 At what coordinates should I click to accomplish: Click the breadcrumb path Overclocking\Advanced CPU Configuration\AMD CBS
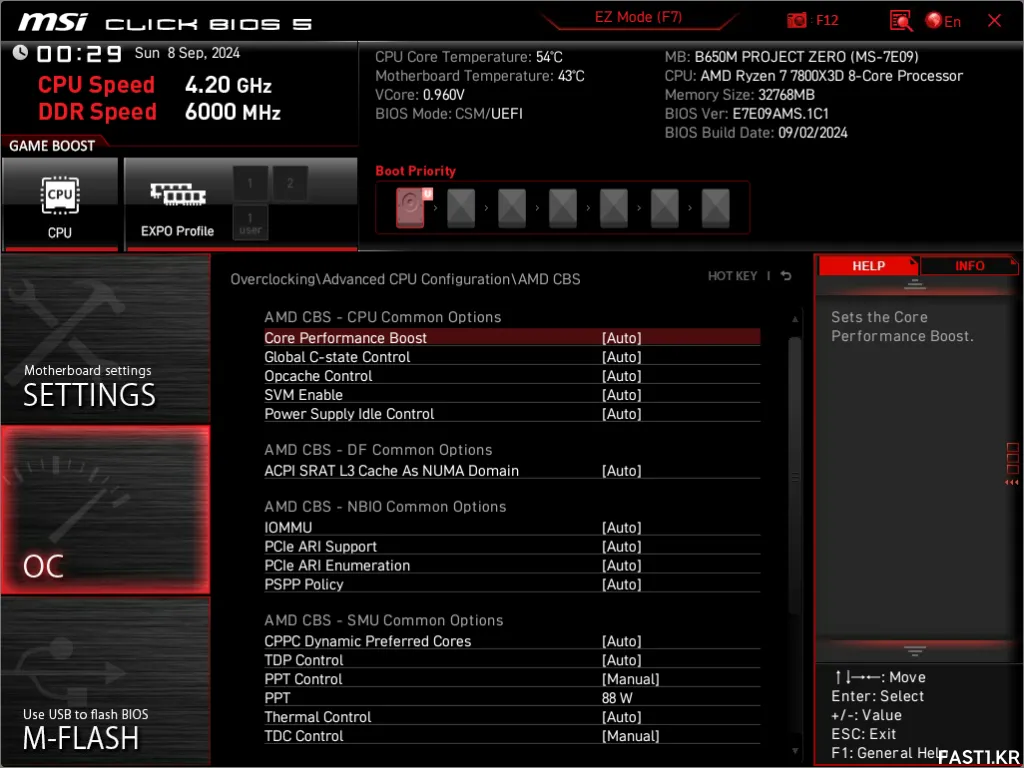pos(405,279)
